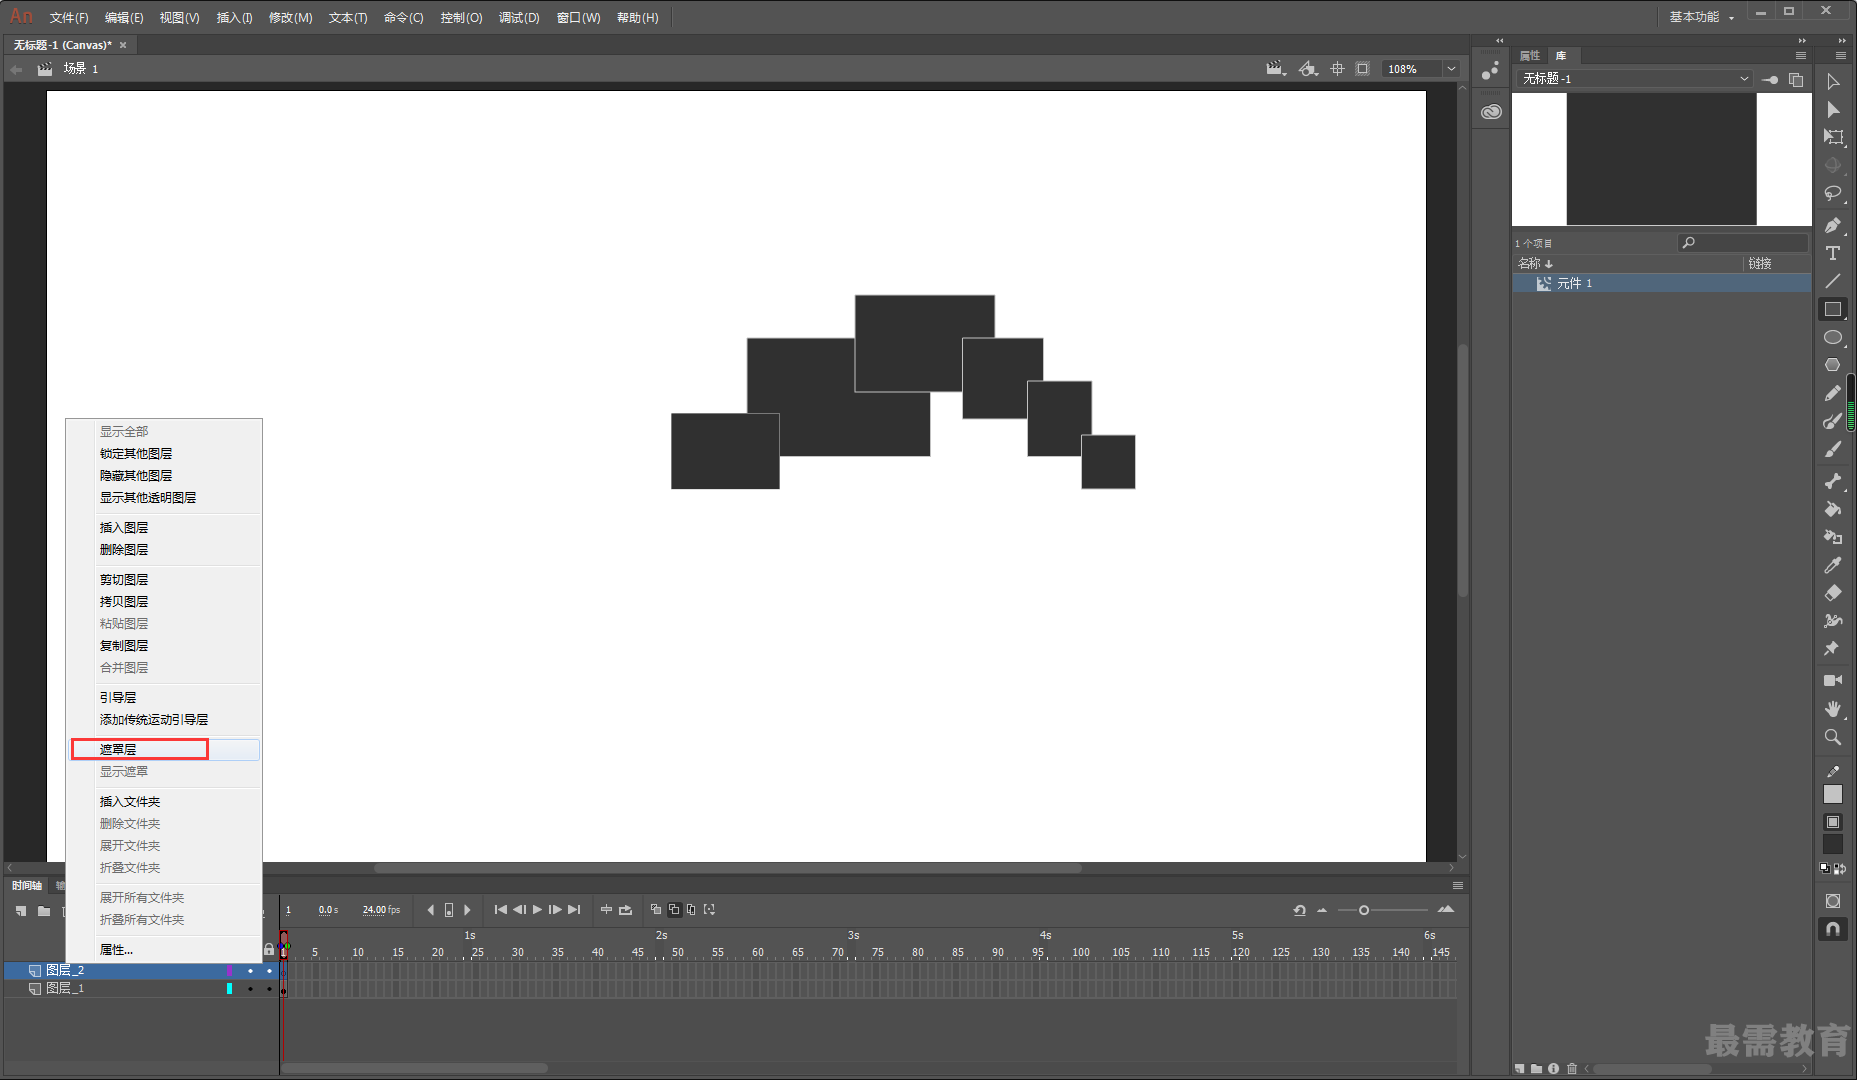Click the stroke color swatch
This screenshot has height=1080, width=1857.
(1833, 794)
